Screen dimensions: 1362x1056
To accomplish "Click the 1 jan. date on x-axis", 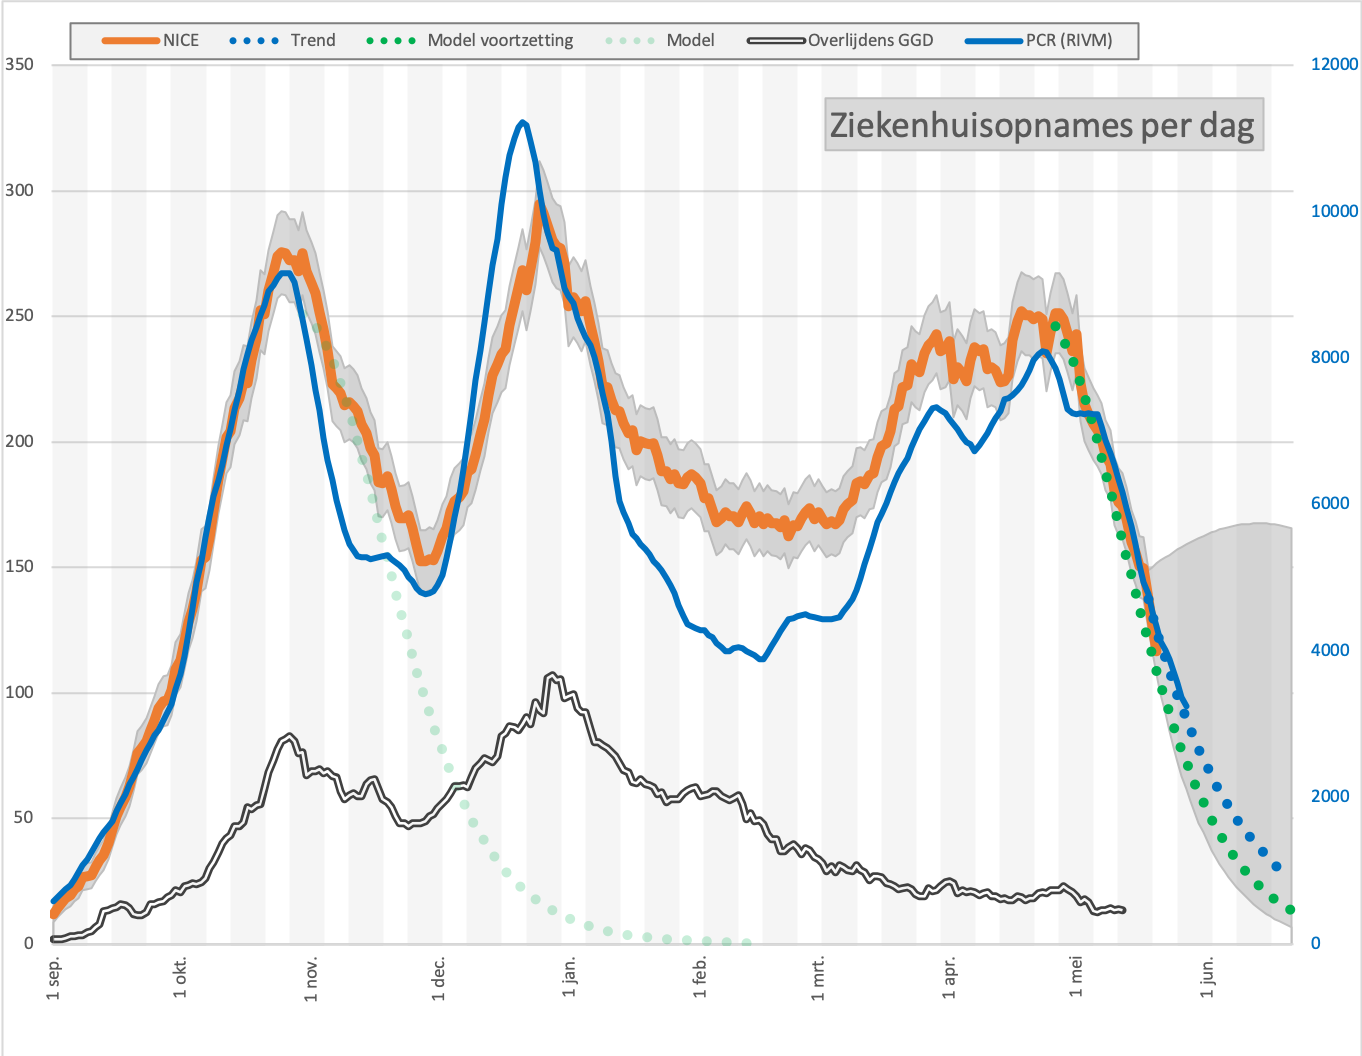I will (570, 977).
